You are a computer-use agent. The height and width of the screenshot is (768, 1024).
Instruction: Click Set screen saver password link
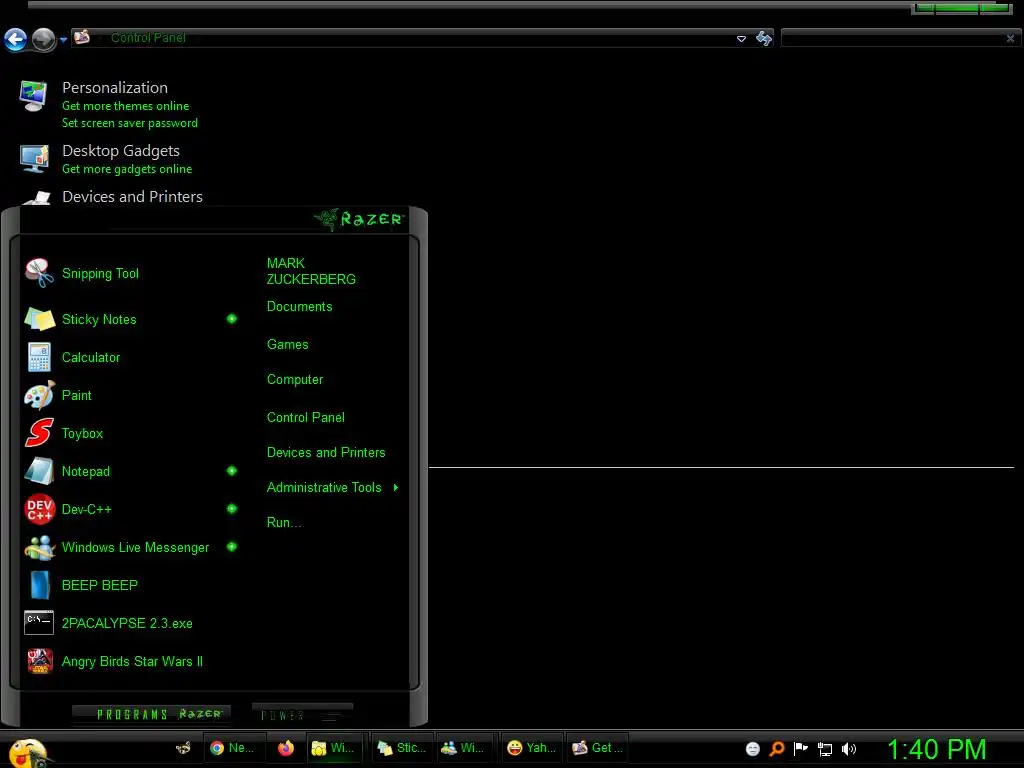coord(129,123)
